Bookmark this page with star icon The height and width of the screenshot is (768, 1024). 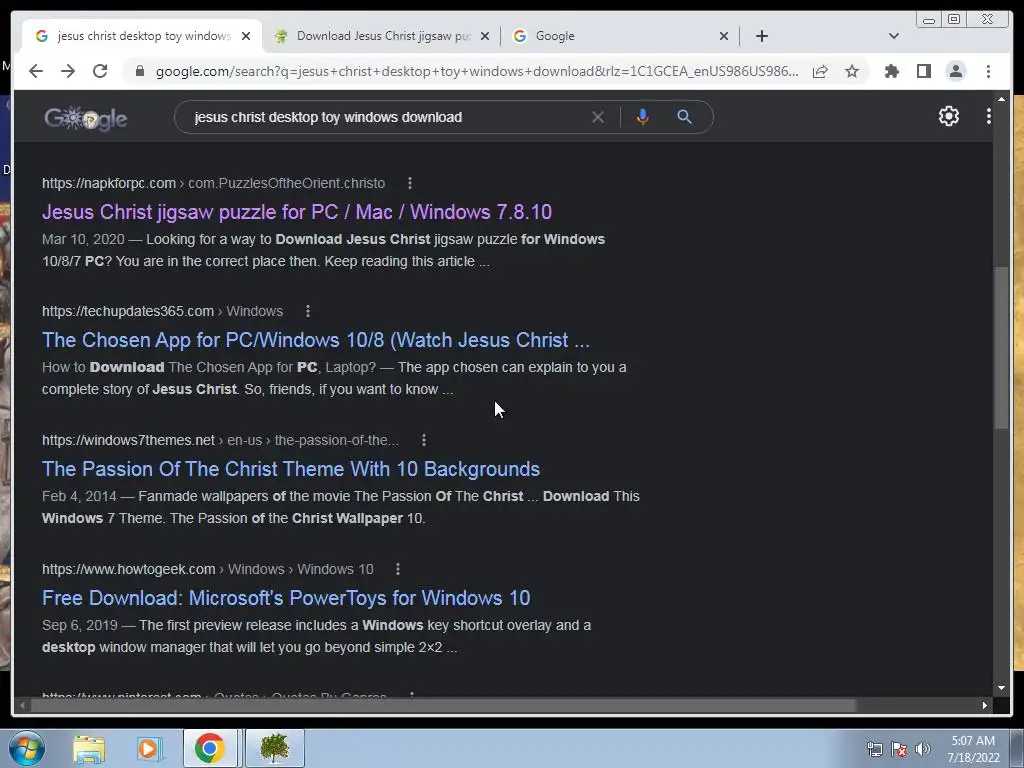coord(852,71)
